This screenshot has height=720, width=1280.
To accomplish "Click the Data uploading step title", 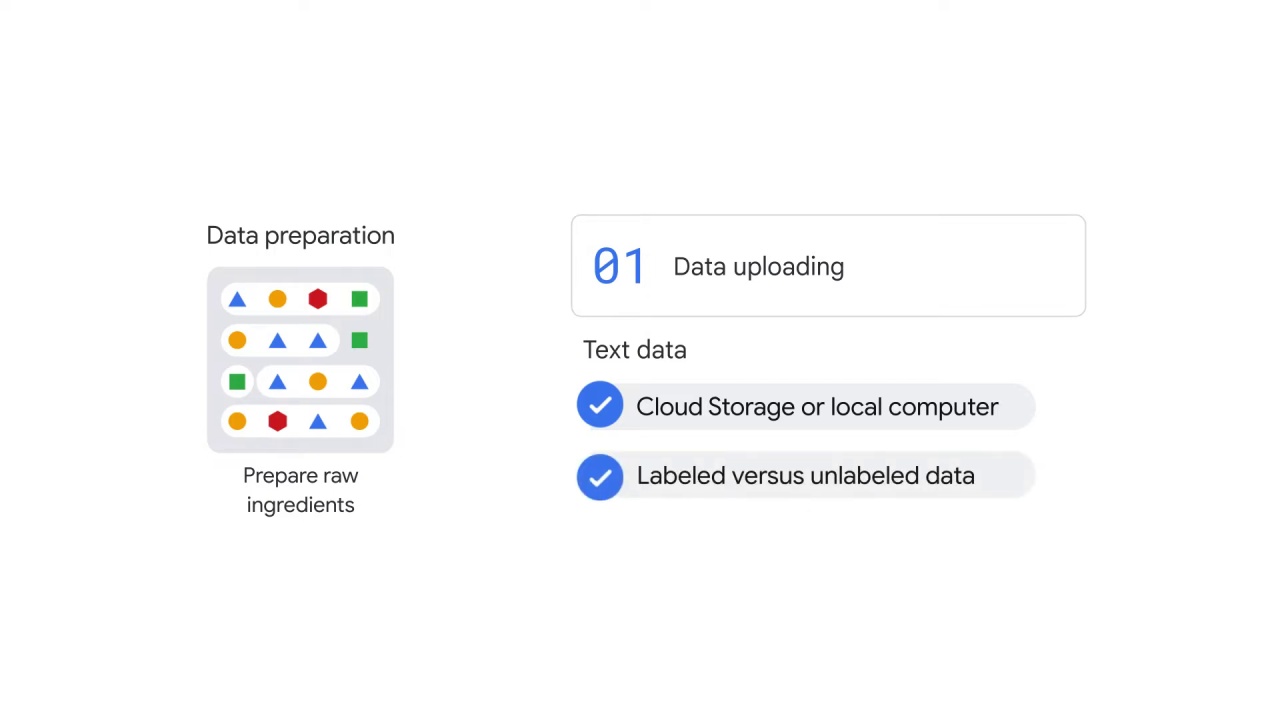I will (x=759, y=267).
